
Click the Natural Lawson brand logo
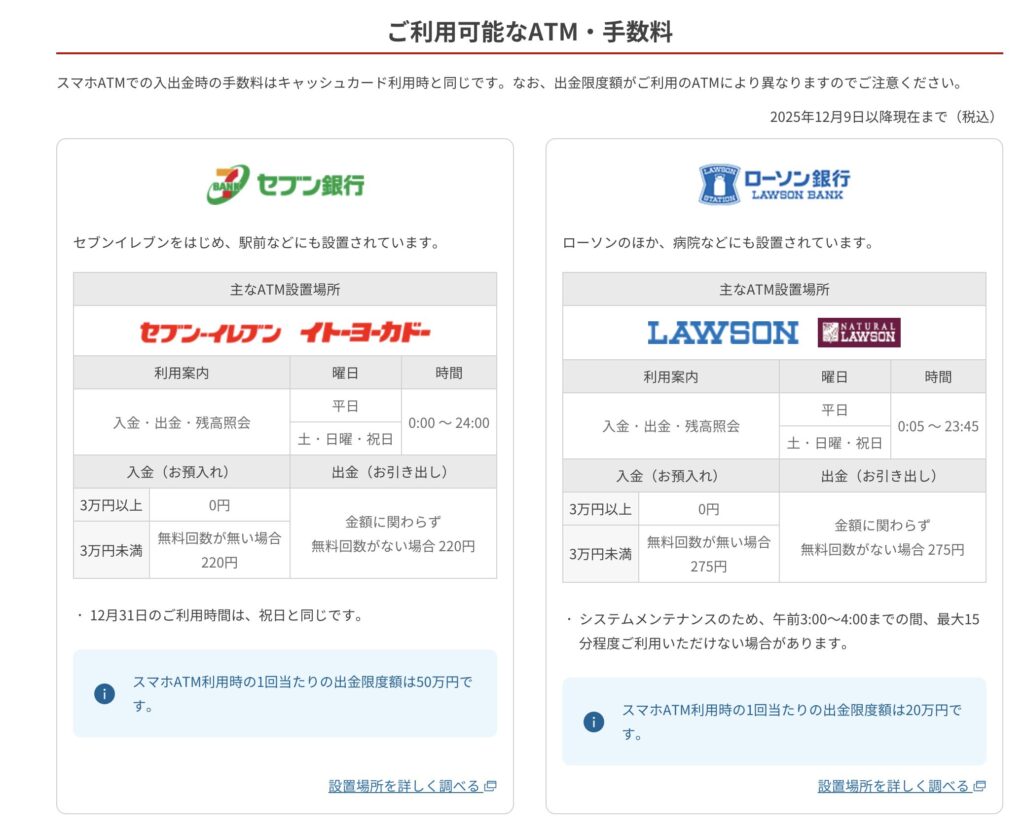[x=858, y=333]
